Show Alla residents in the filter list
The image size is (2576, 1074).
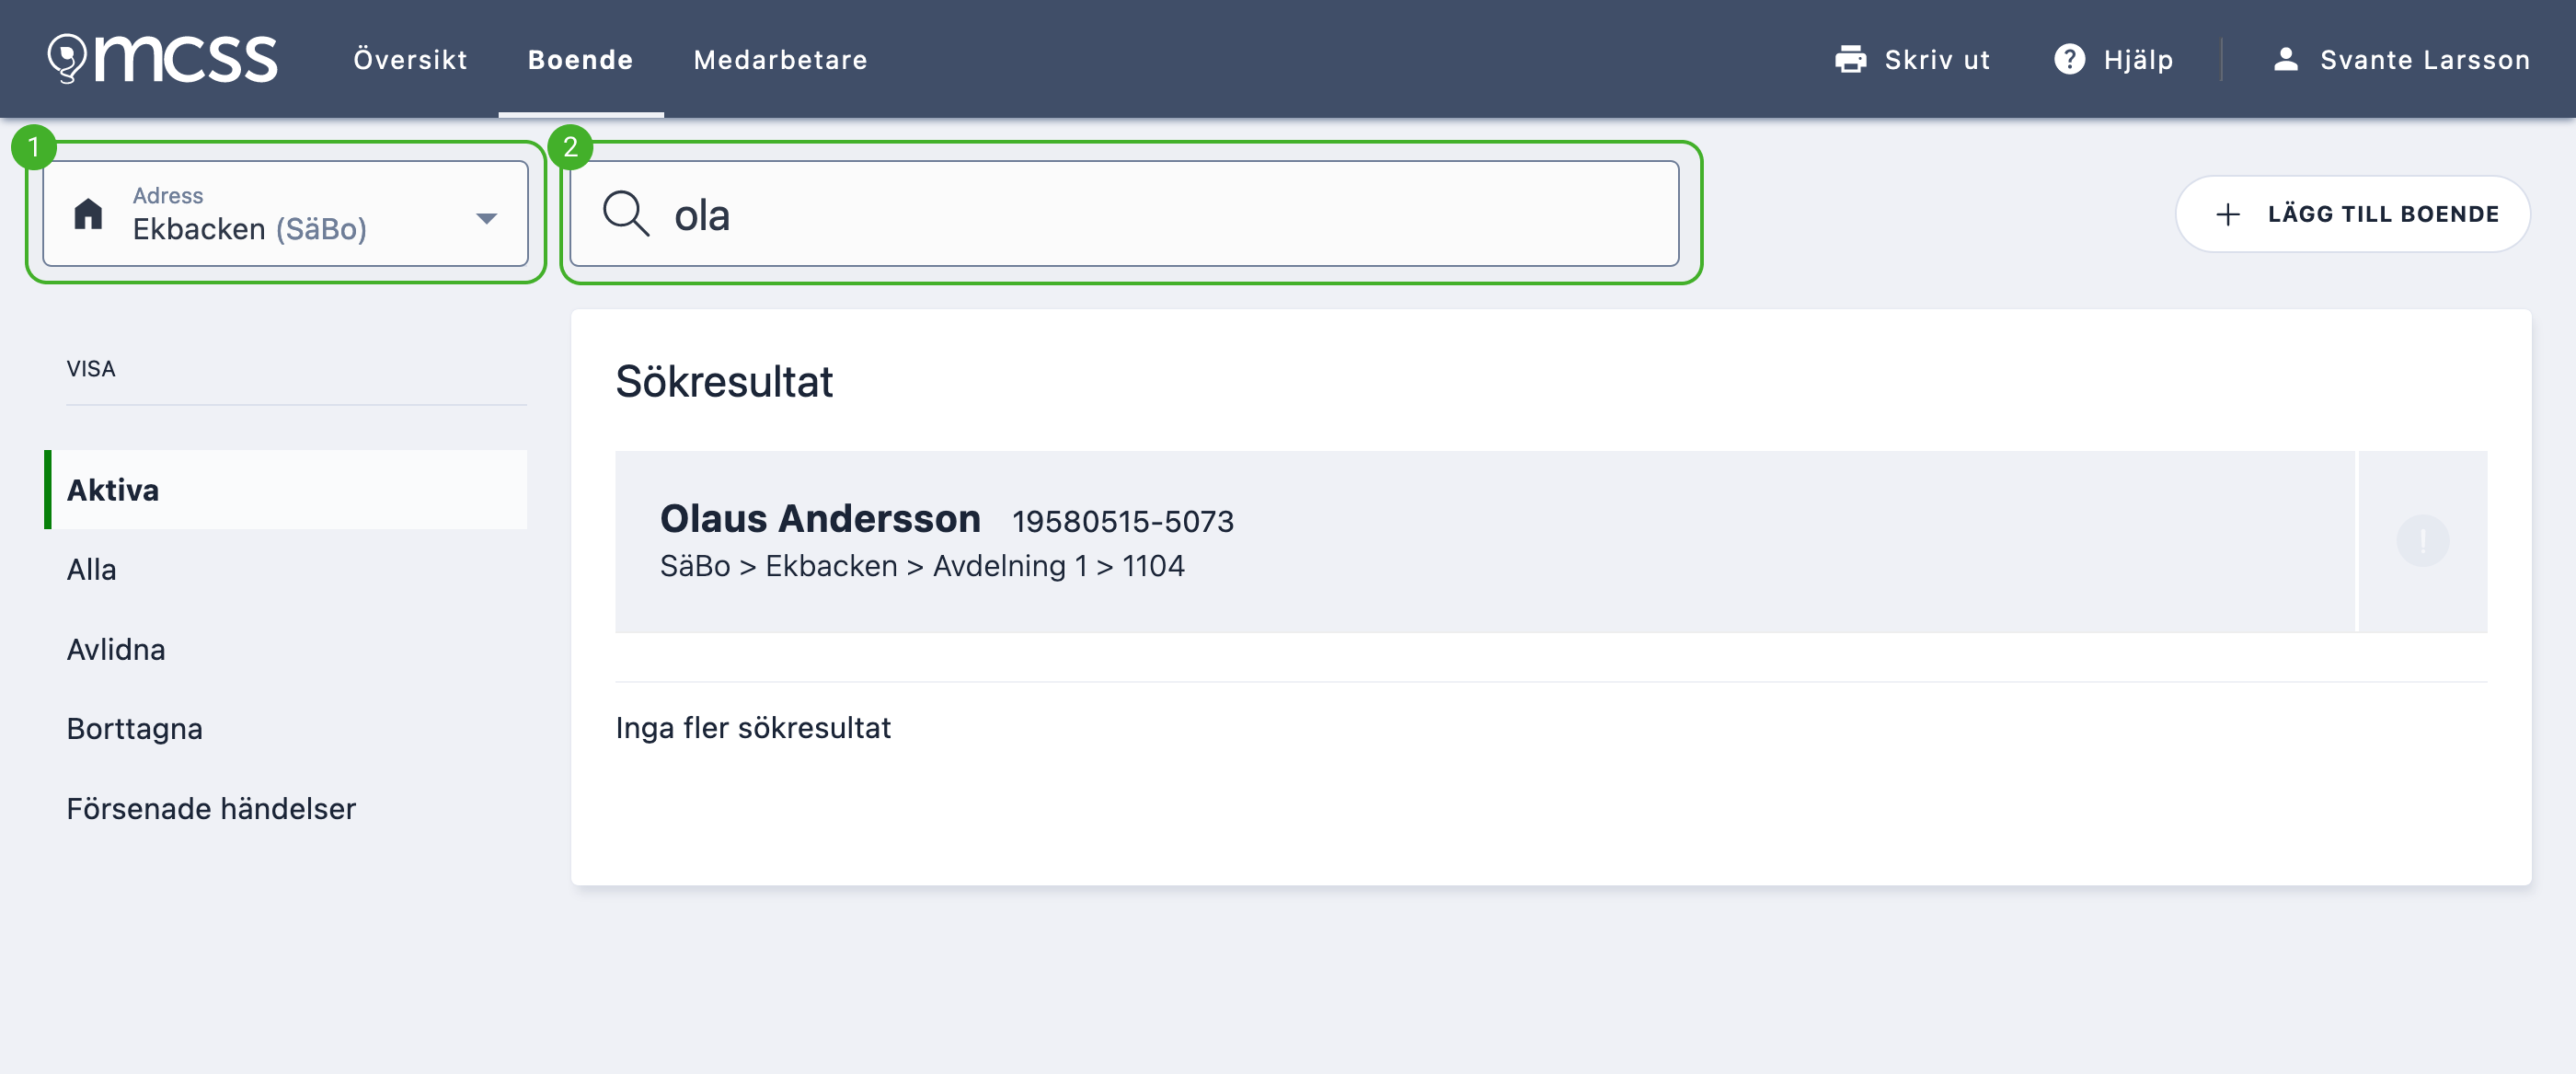click(91, 570)
